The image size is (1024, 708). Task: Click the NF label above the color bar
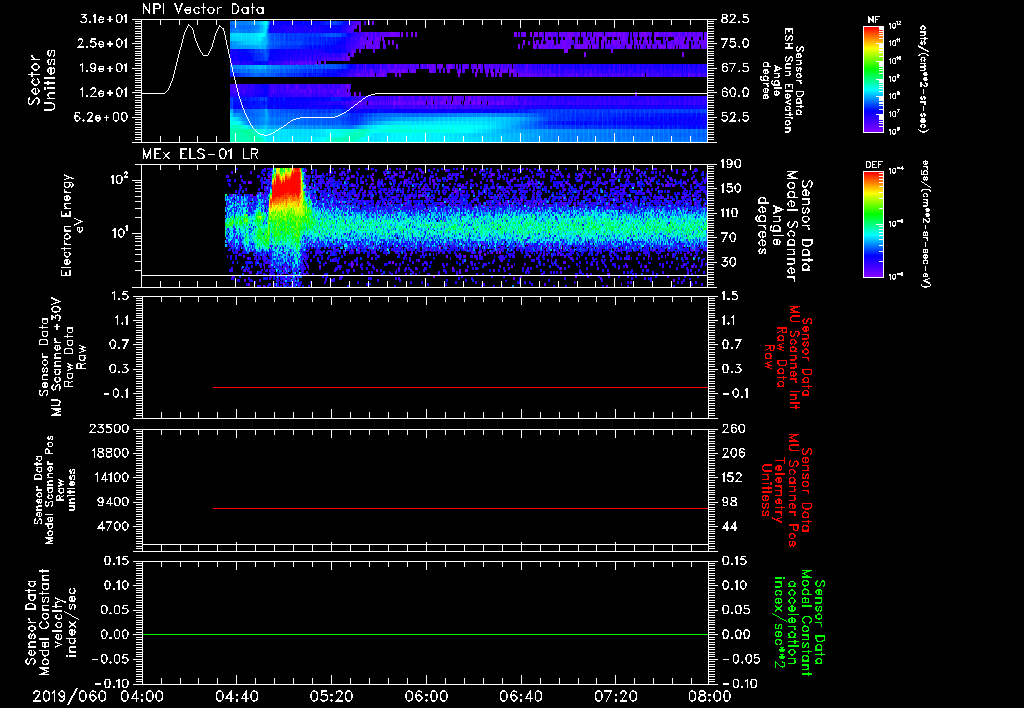873,20
